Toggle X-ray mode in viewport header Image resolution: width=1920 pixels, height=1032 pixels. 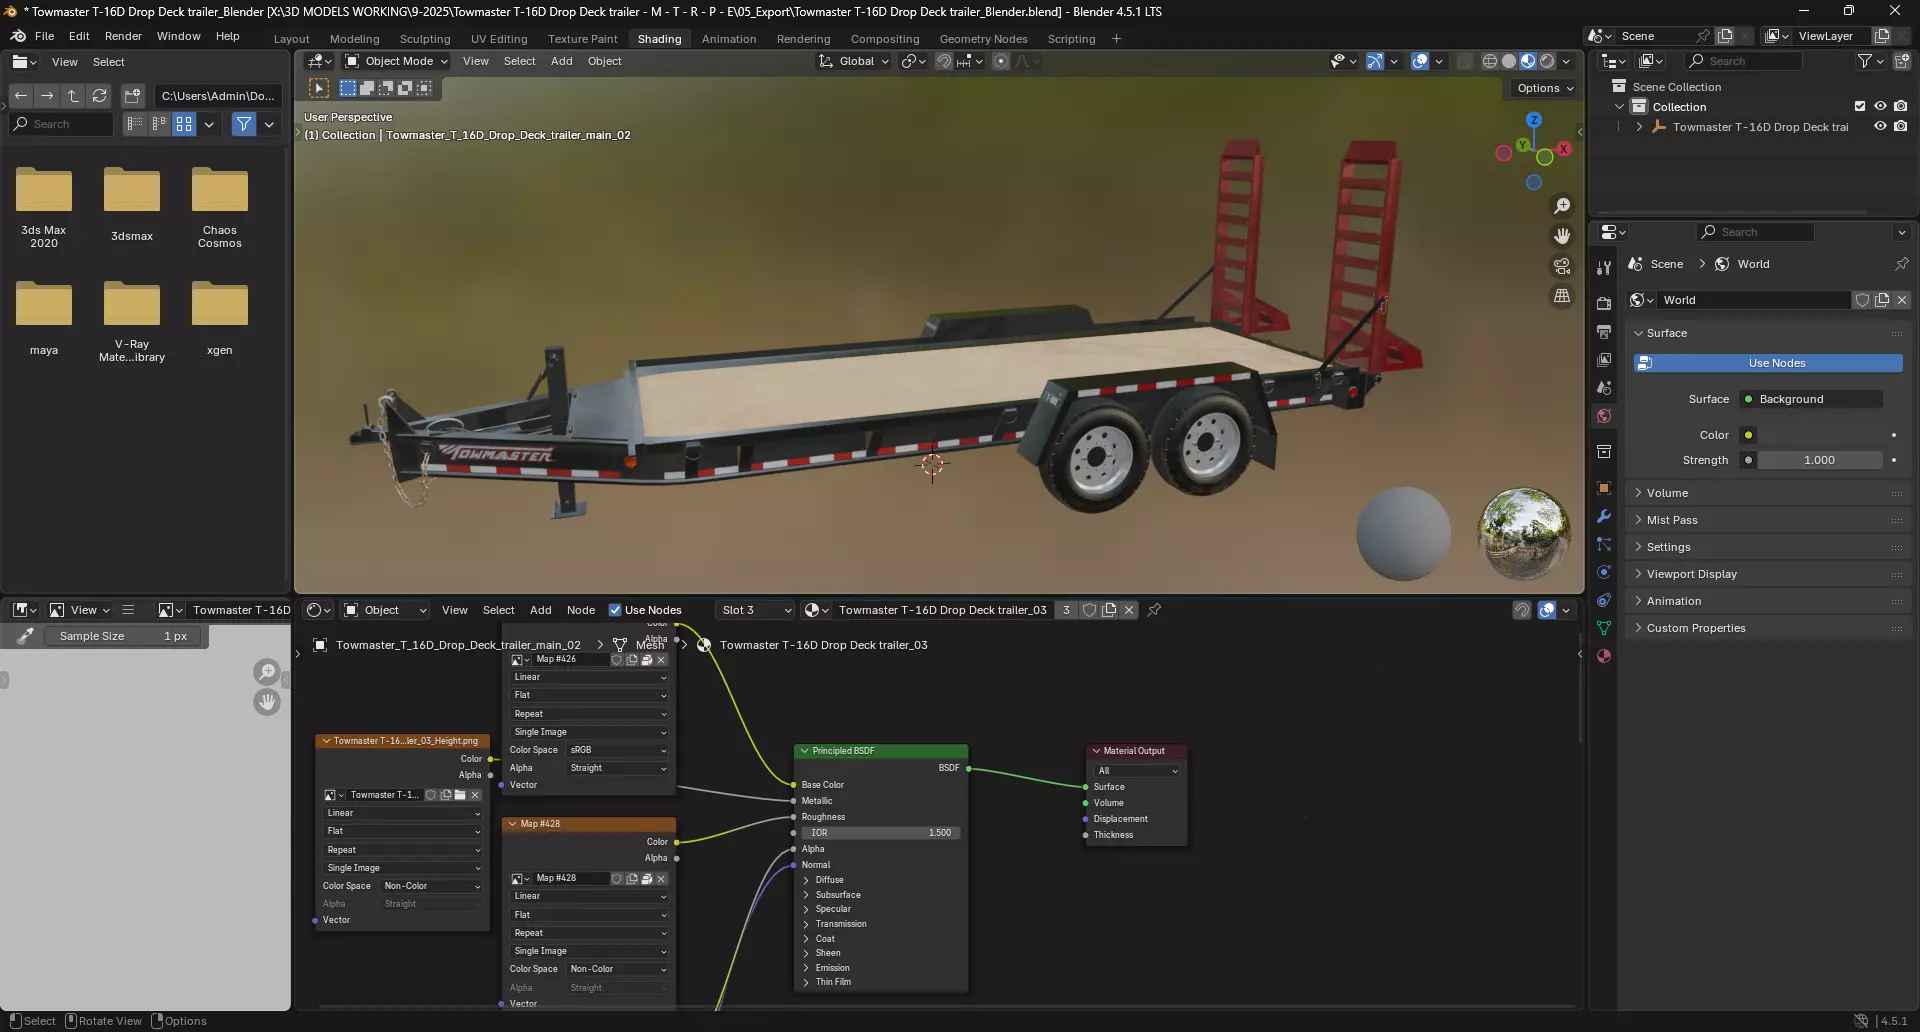tap(1465, 62)
